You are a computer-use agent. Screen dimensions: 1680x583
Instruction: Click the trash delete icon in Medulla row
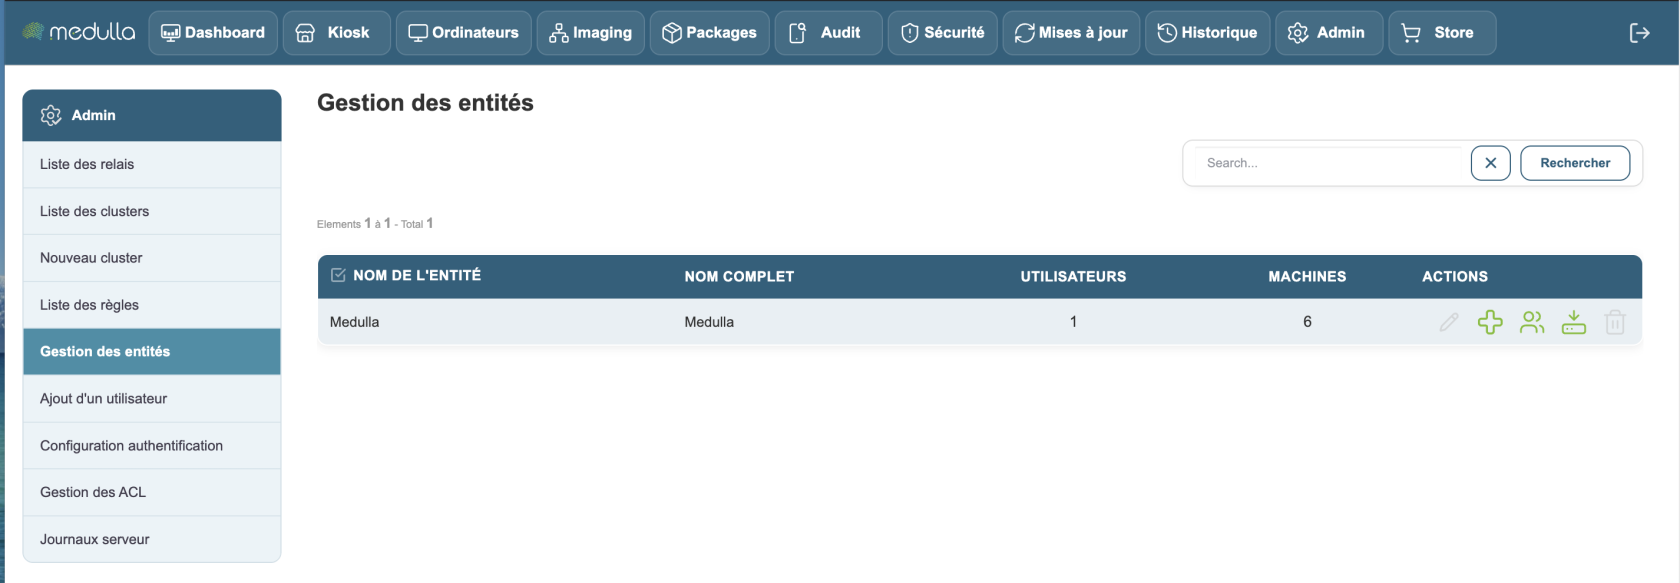(1615, 322)
